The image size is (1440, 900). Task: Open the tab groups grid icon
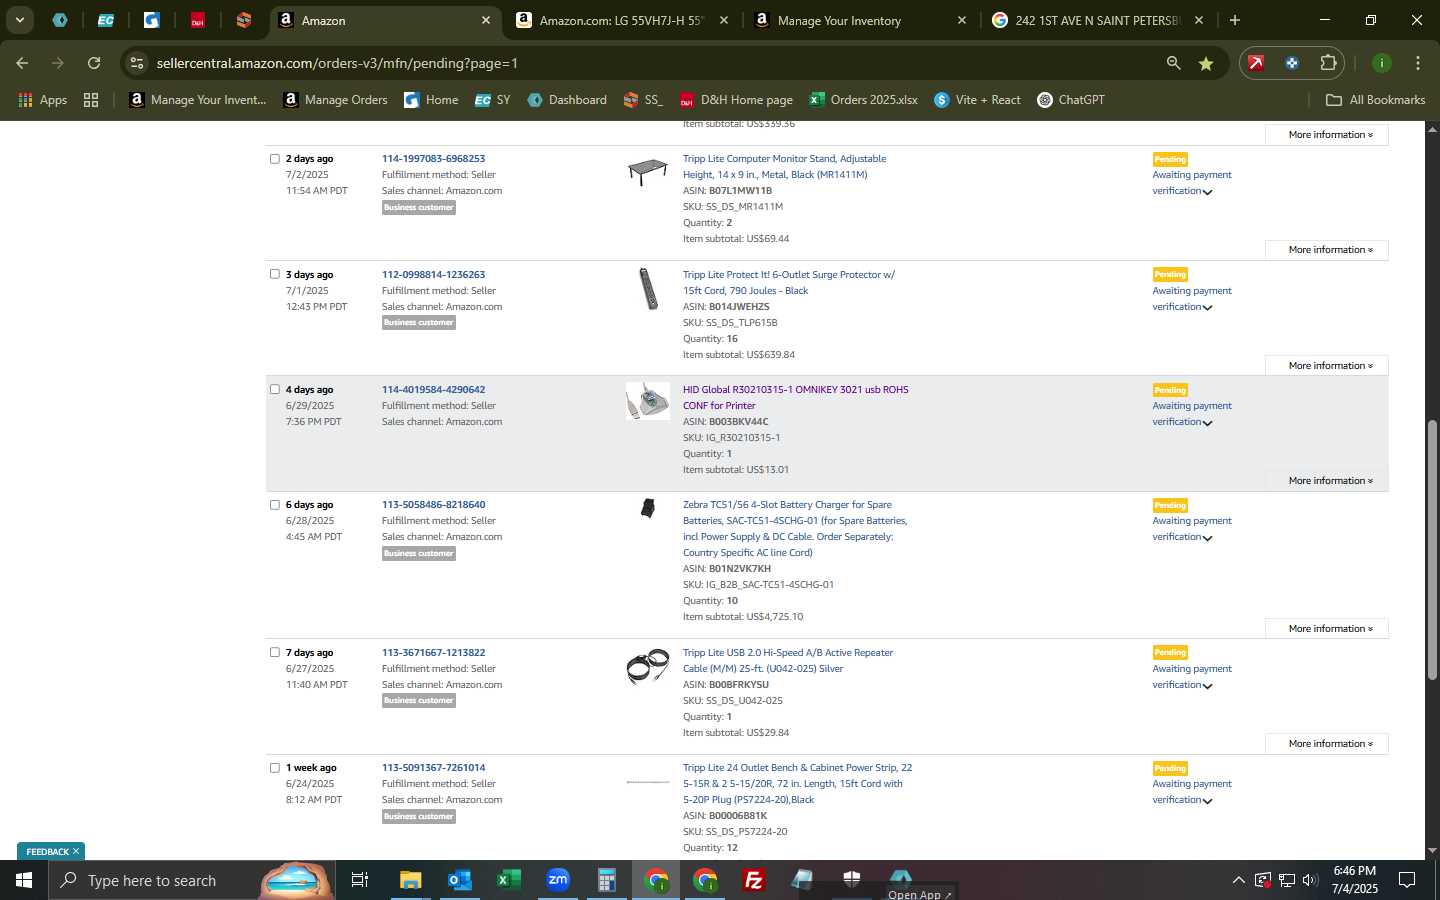coord(91,100)
